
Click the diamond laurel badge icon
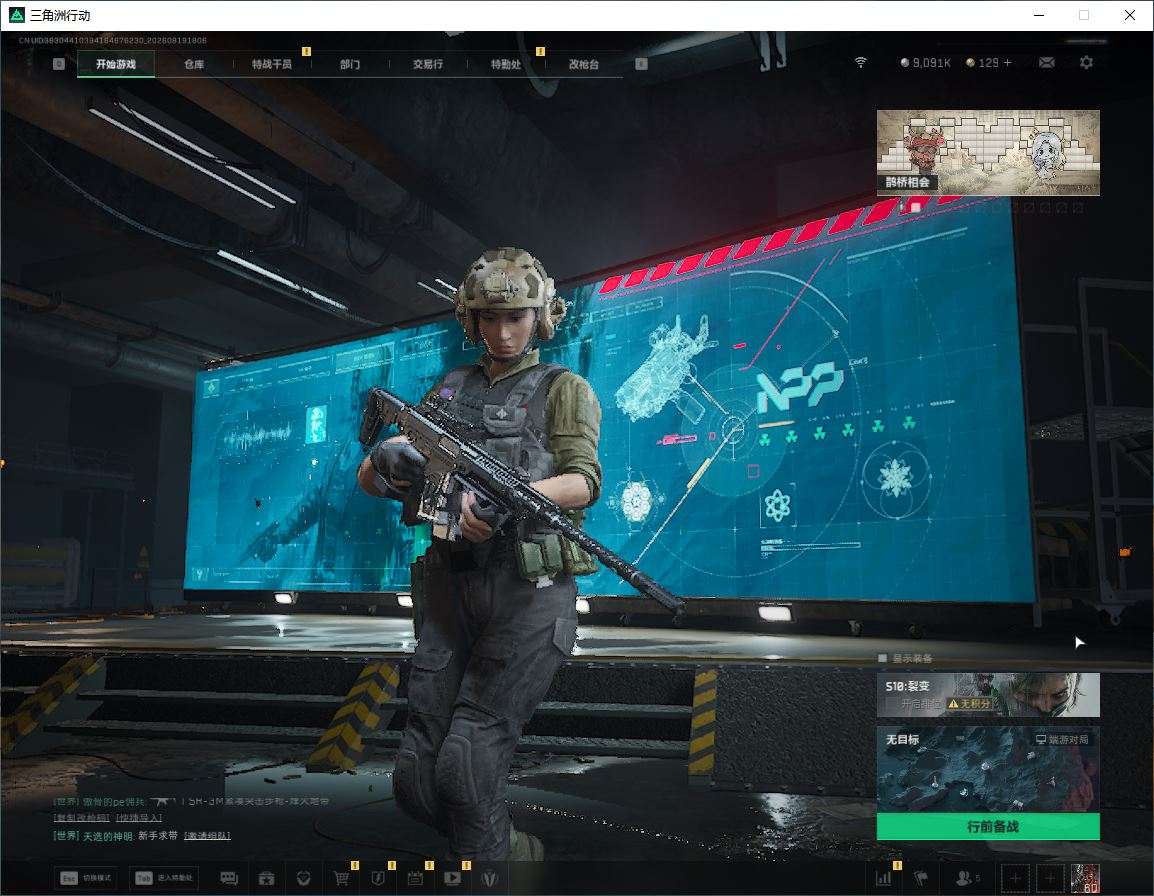(x=303, y=878)
